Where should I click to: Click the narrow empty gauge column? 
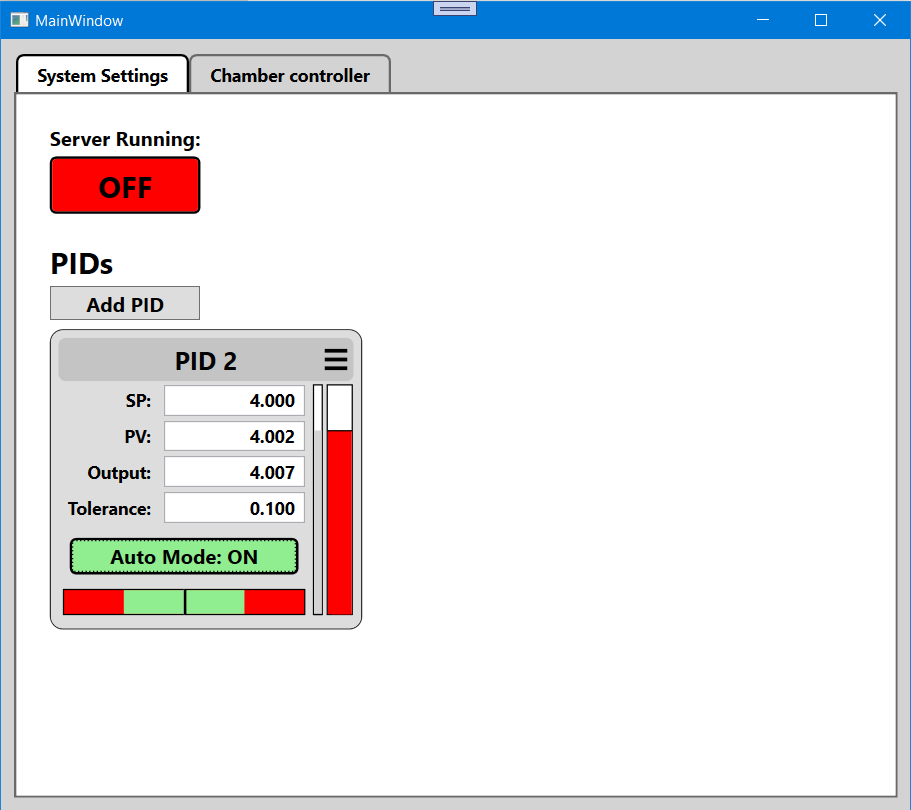coord(318,500)
